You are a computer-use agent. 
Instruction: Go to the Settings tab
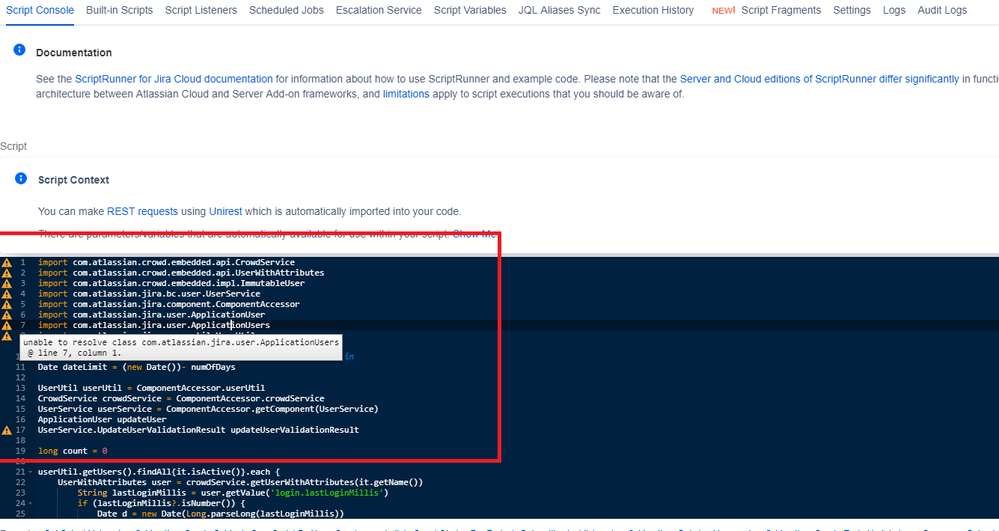tap(852, 10)
